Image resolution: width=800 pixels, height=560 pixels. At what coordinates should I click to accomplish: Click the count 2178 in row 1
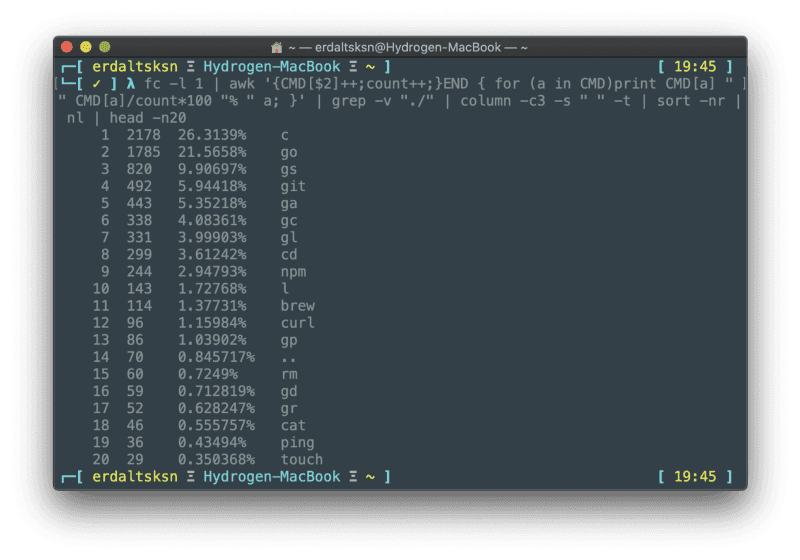[x=143, y=135]
